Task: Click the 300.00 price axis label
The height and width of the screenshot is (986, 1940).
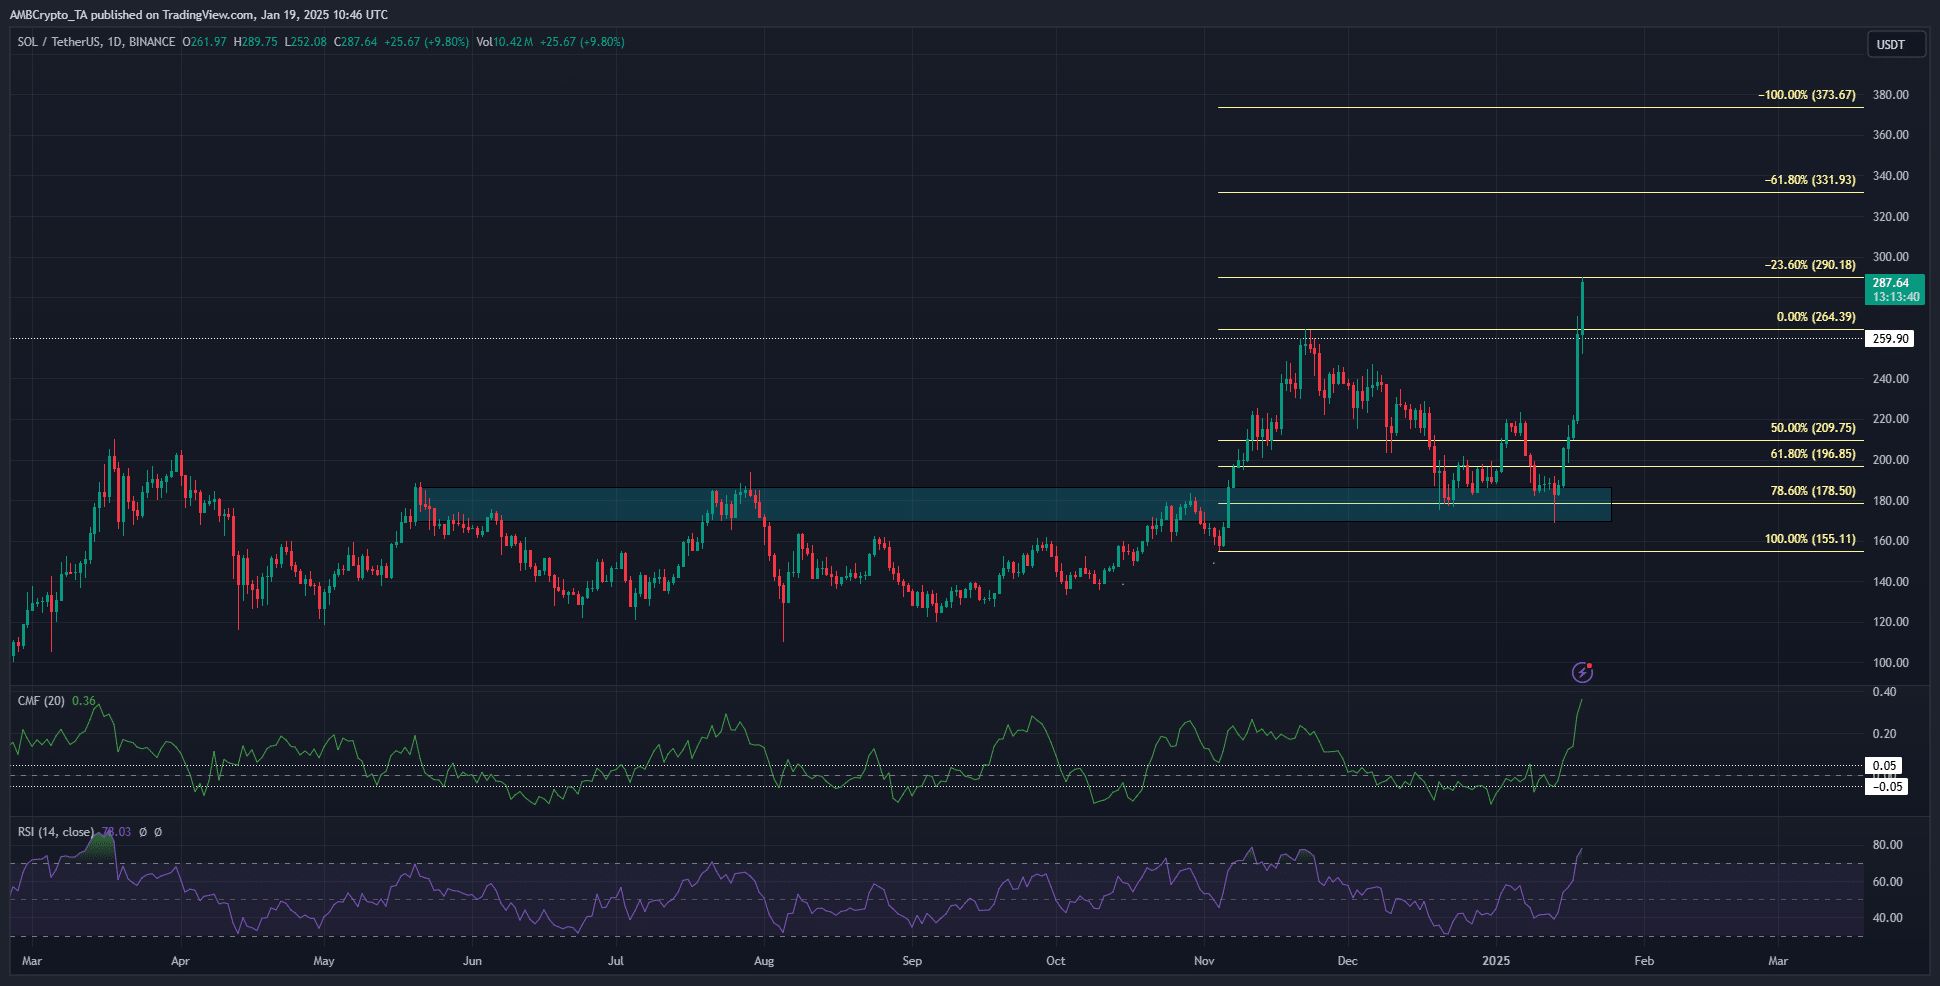Action: (1891, 257)
